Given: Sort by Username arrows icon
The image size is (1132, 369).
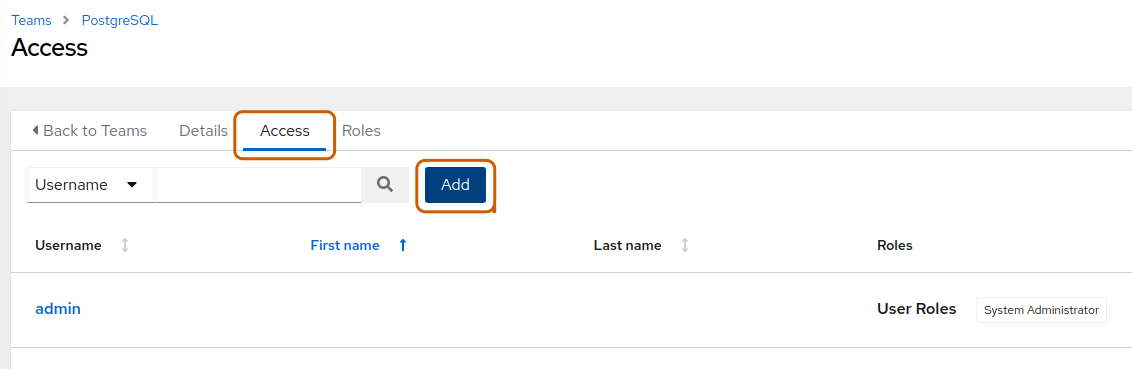Looking at the screenshot, I should pyautogui.click(x=125, y=246).
